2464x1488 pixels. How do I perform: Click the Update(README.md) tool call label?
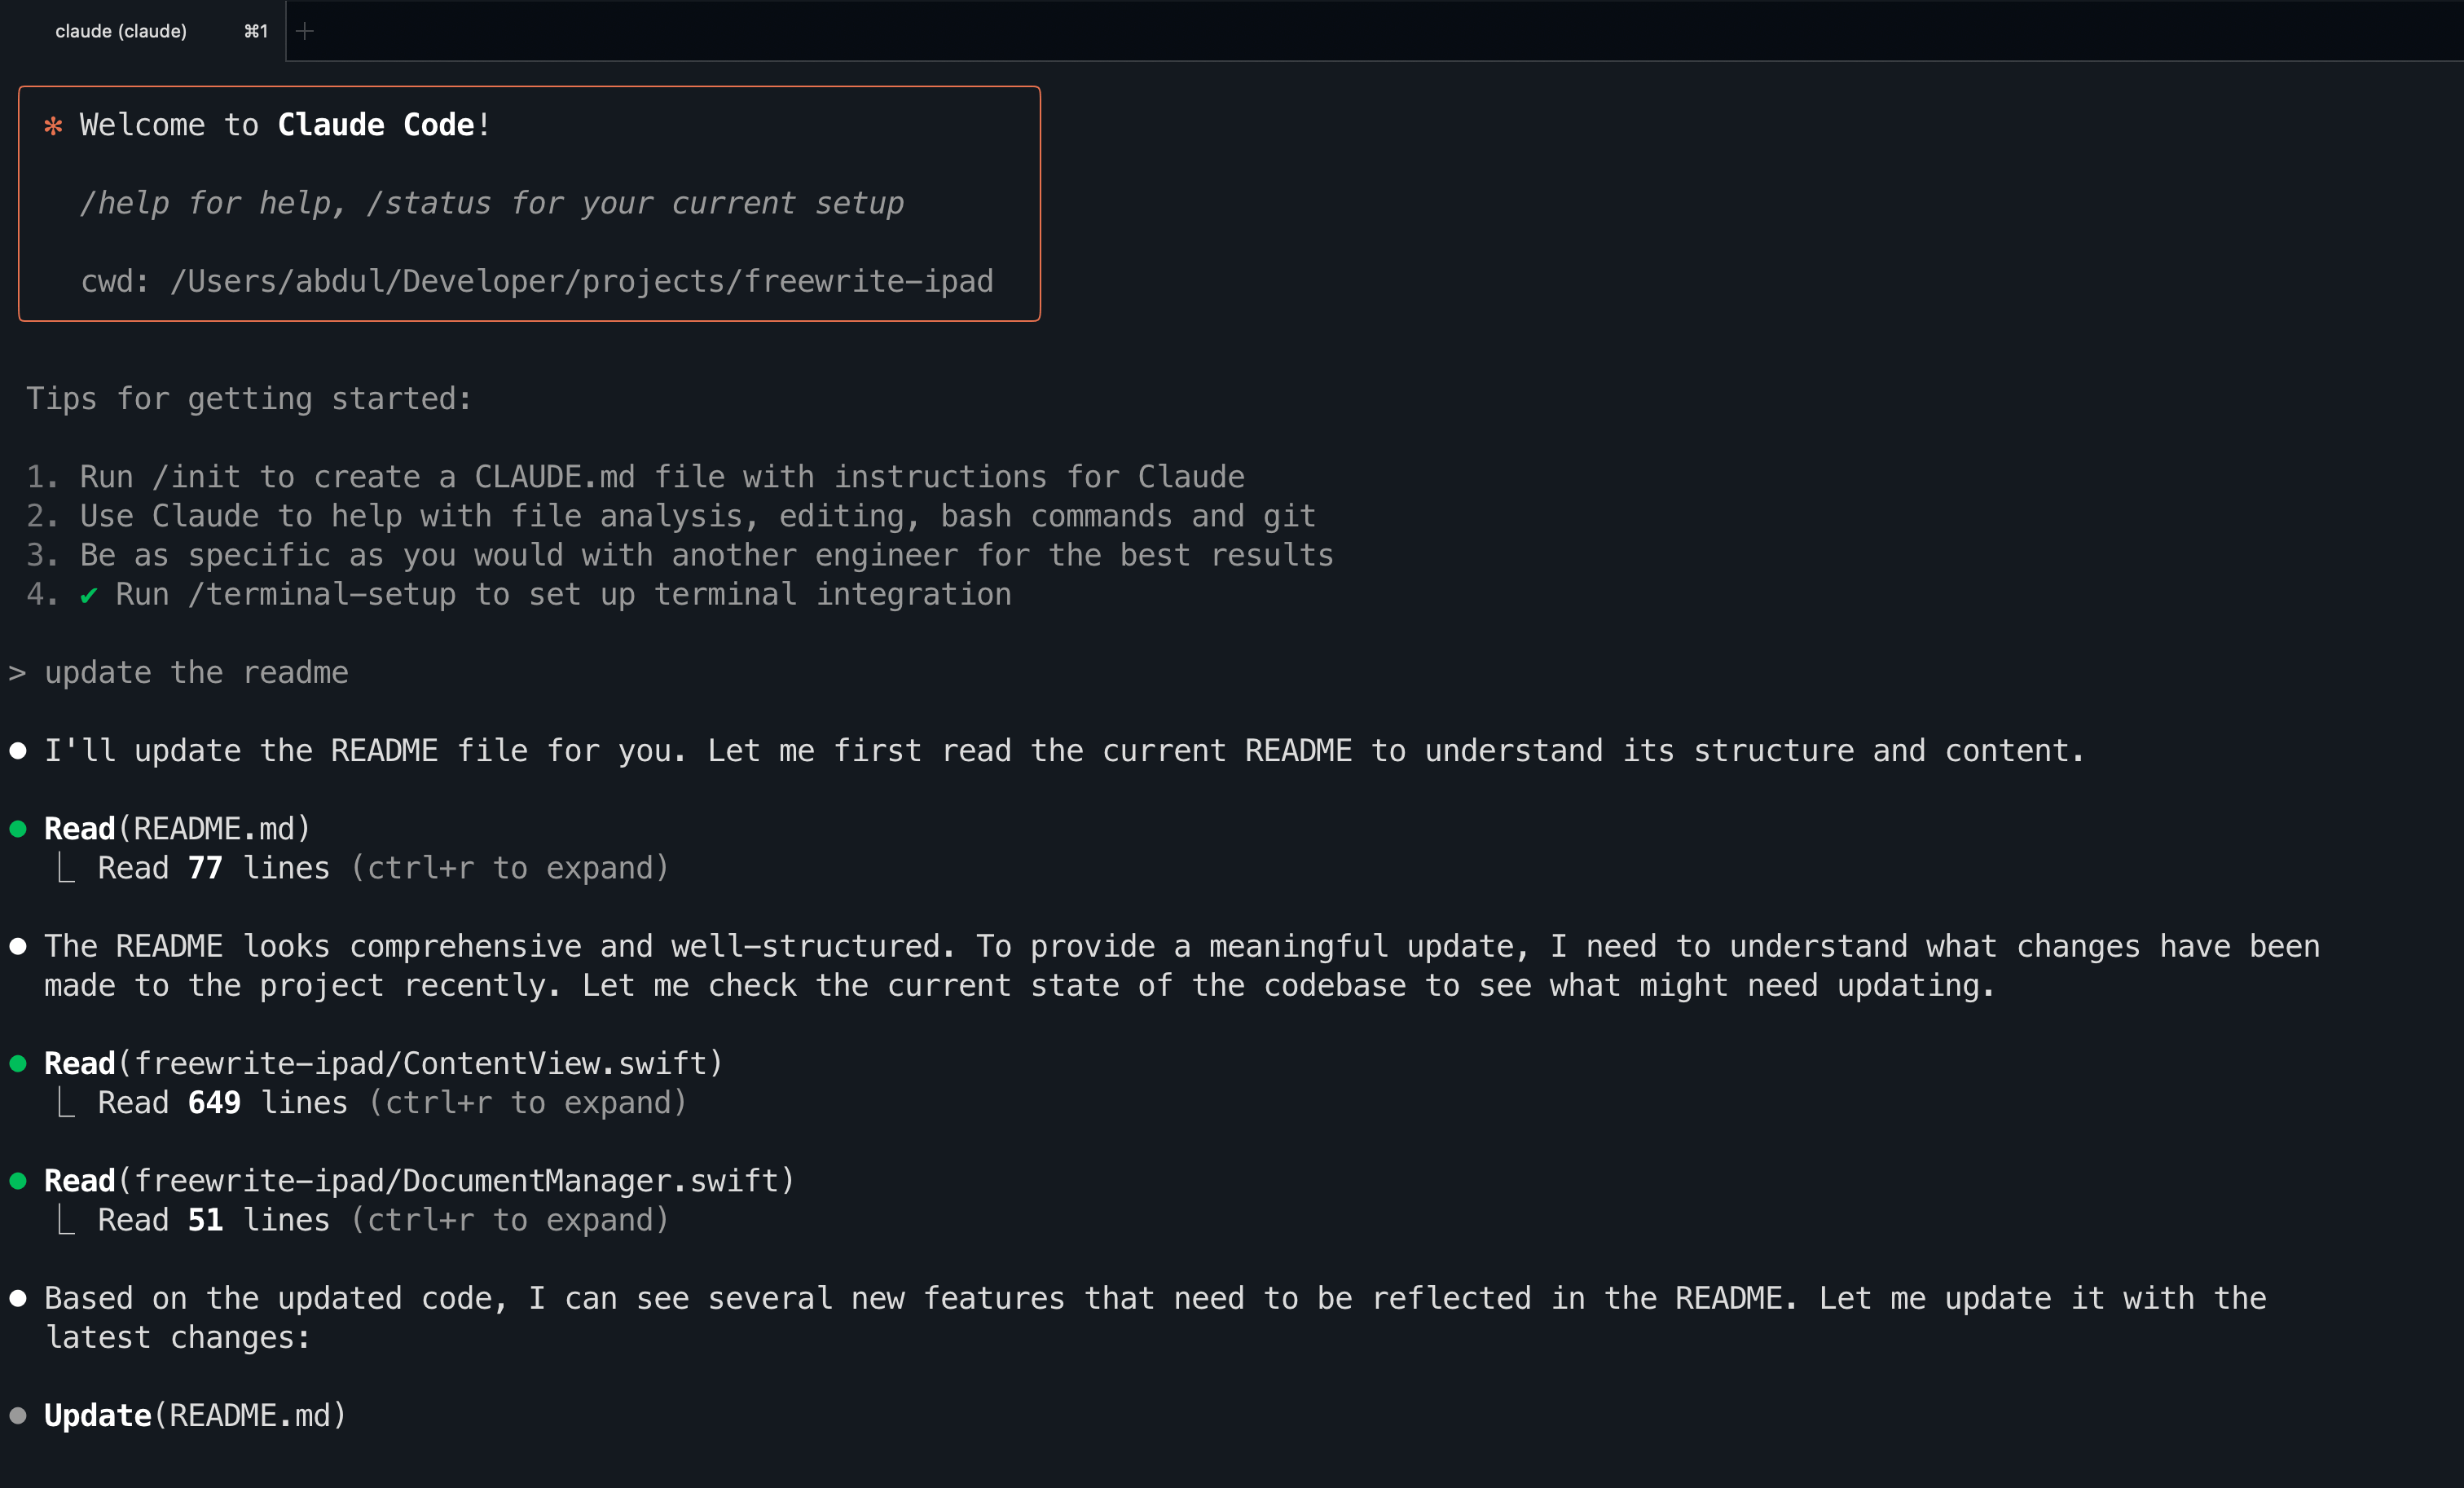point(194,1414)
